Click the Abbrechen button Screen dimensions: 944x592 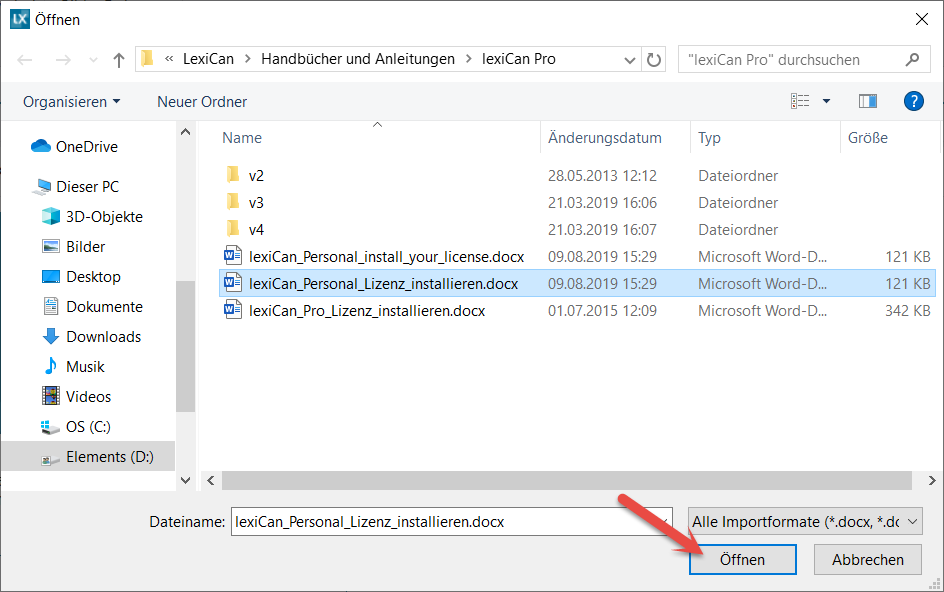[x=868, y=560]
